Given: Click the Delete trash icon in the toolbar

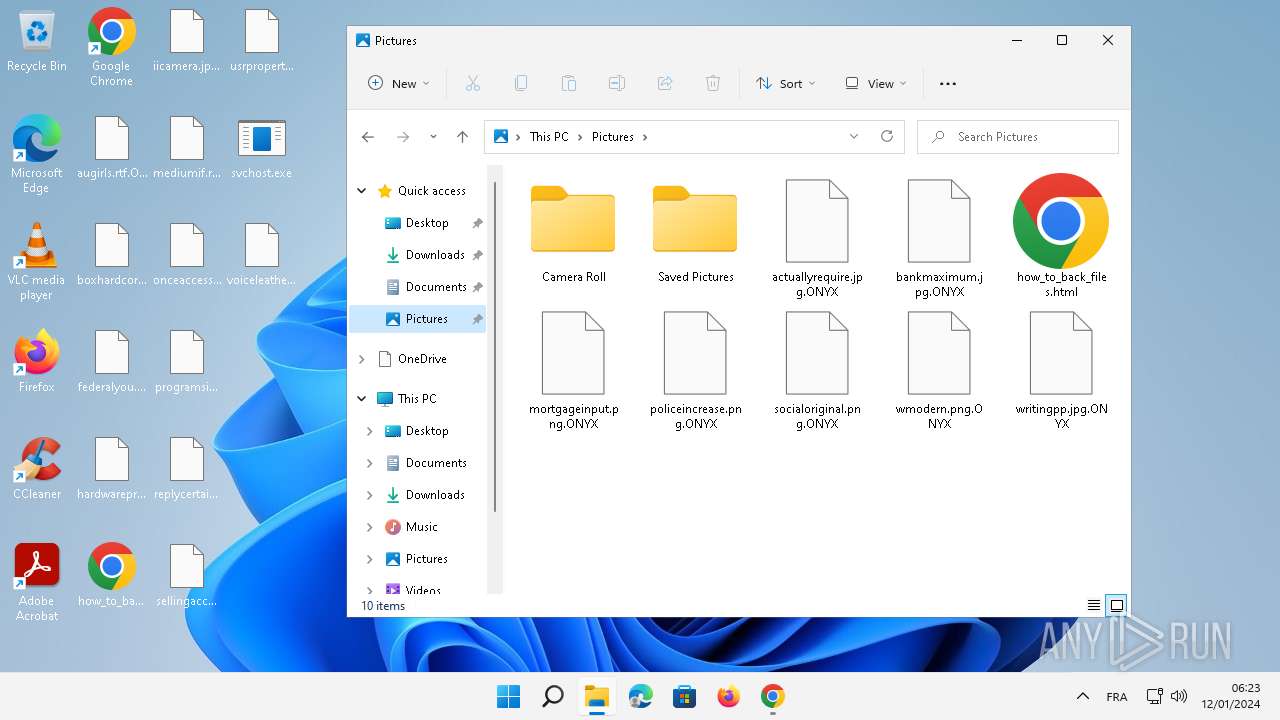Looking at the screenshot, I should 713,84.
